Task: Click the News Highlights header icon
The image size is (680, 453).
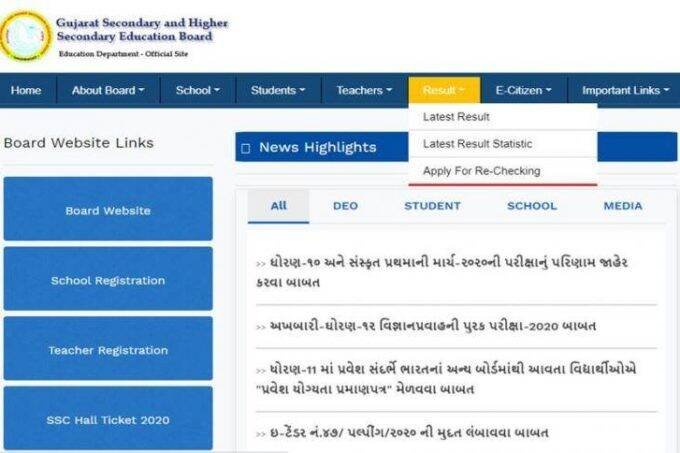Action: coord(246,148)
